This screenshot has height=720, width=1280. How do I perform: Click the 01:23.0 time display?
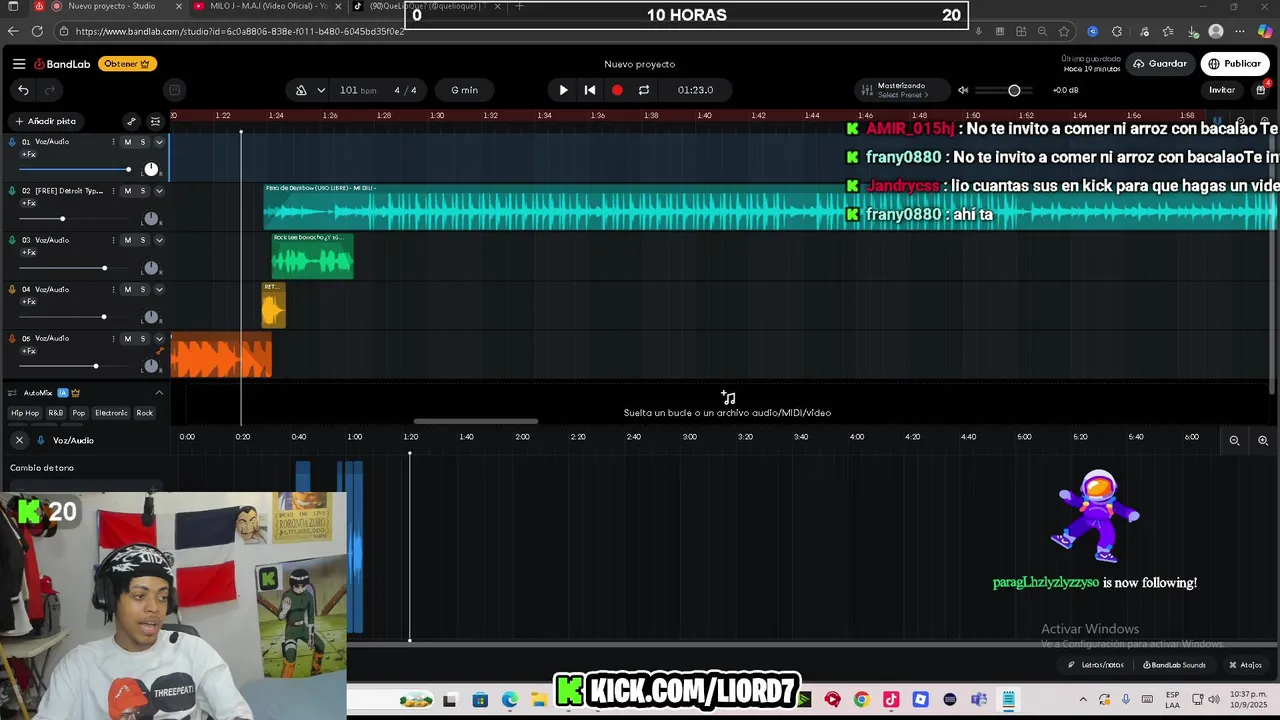[695, 90]
